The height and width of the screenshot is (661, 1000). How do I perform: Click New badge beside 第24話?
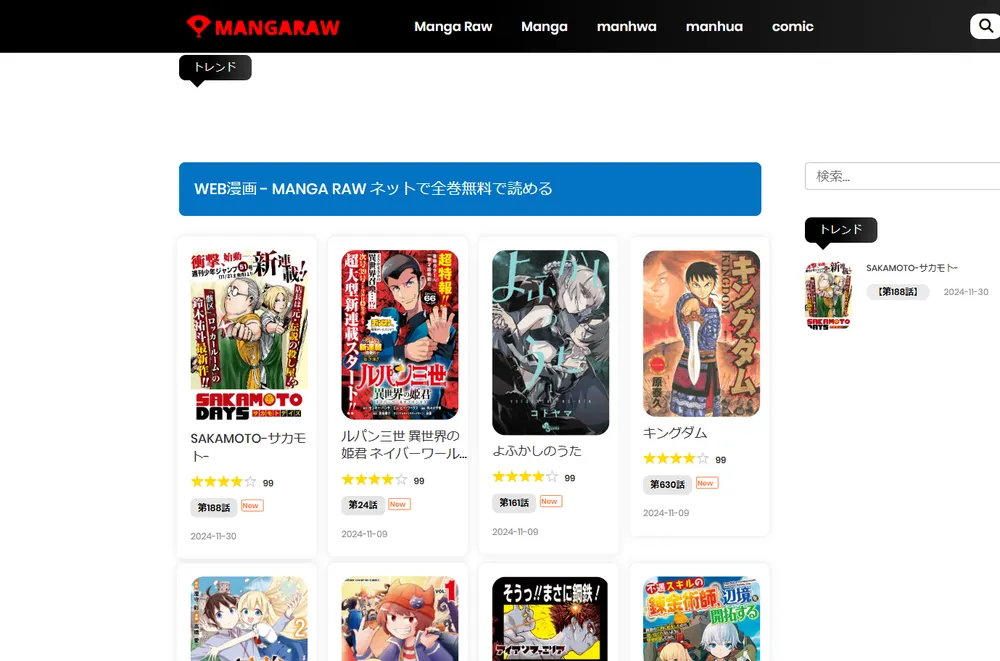tap(399, 504)
